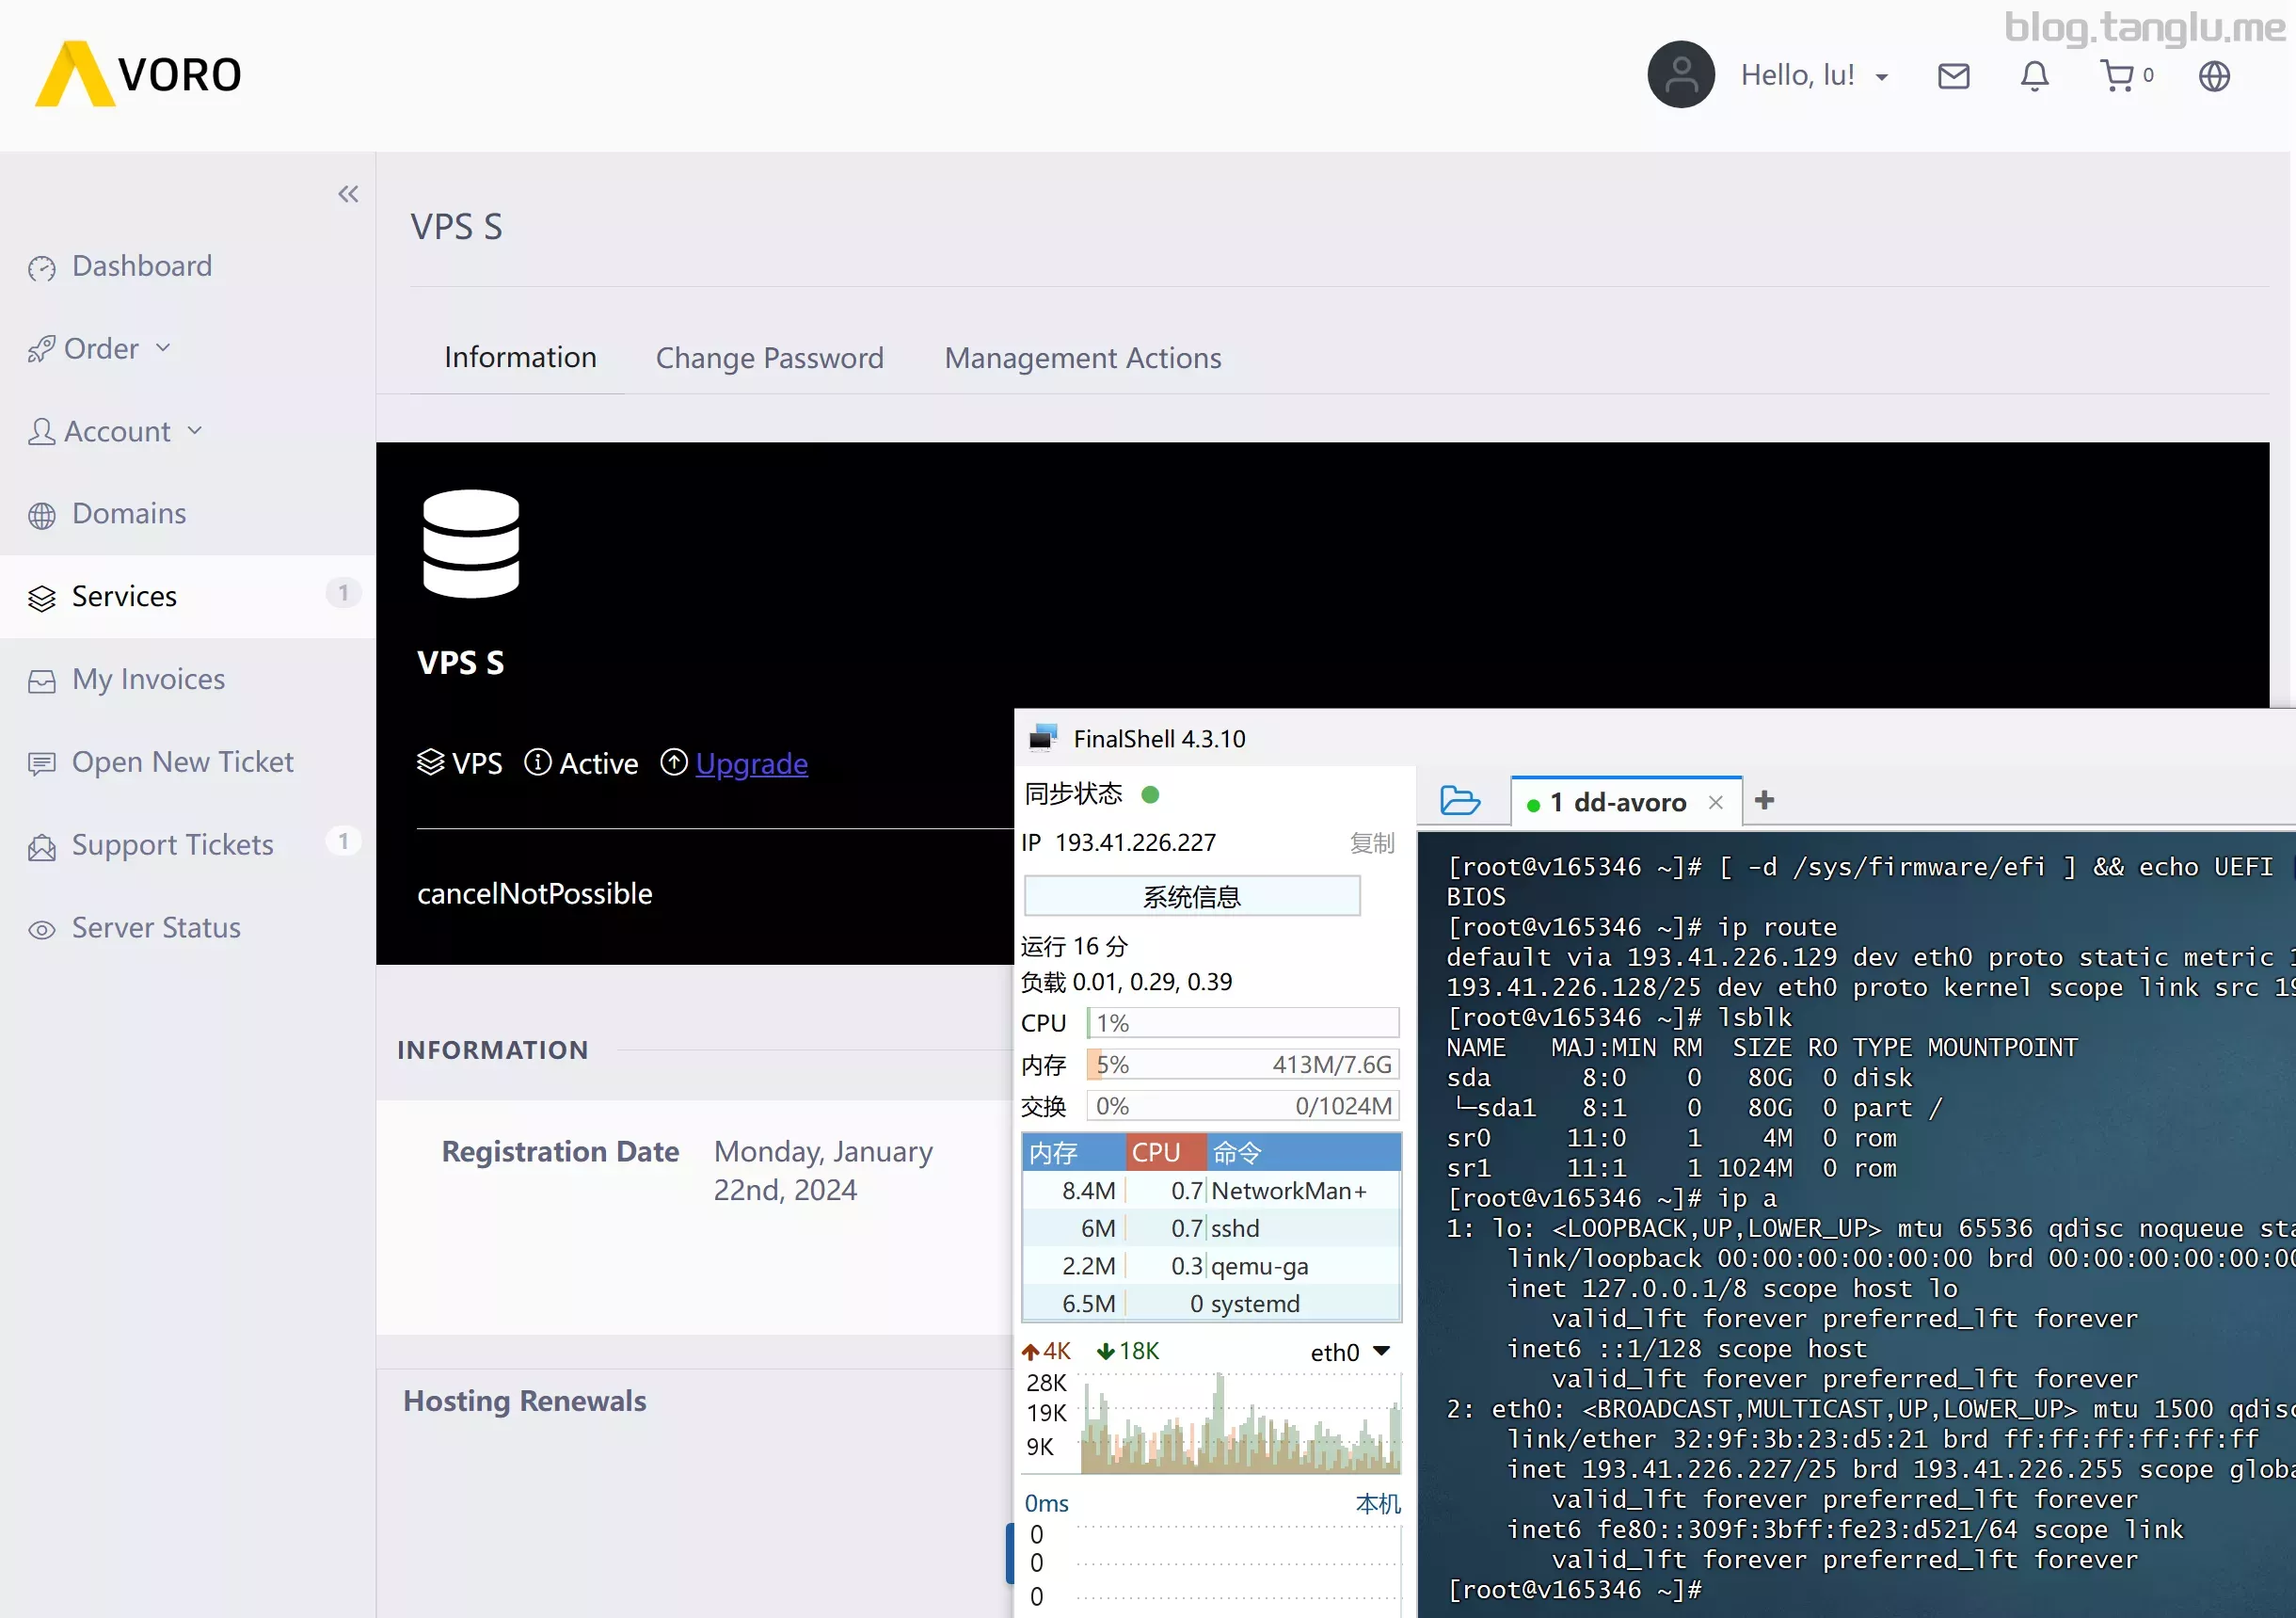The image size is (2296, 1618).
Task: Click the 系统信息 button
Action: (1191, 896)
